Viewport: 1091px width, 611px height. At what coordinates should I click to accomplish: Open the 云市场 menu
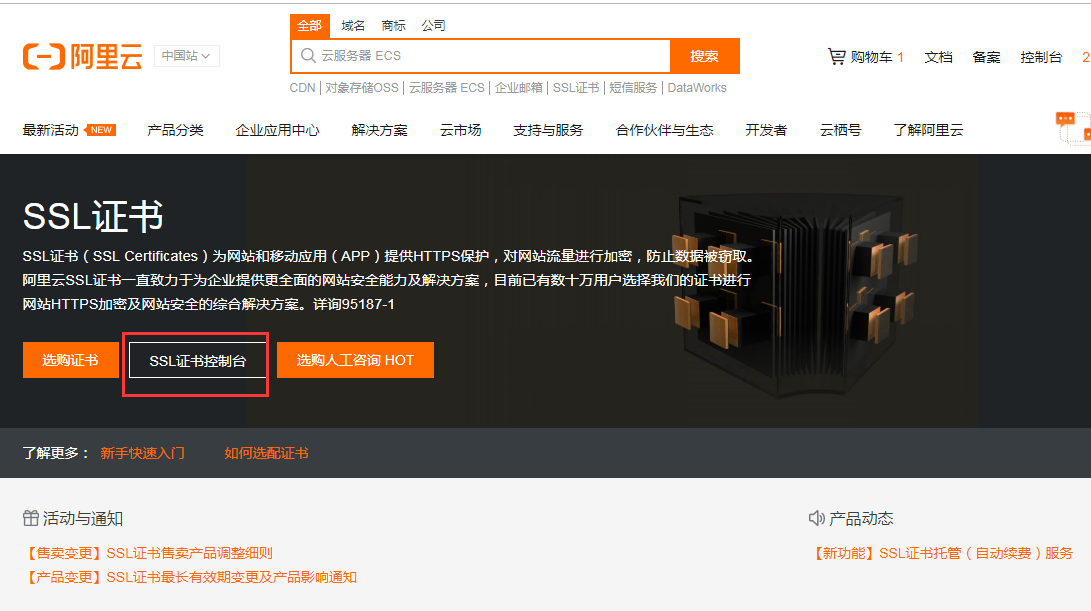pyautogui.click(x=460, y=129)
